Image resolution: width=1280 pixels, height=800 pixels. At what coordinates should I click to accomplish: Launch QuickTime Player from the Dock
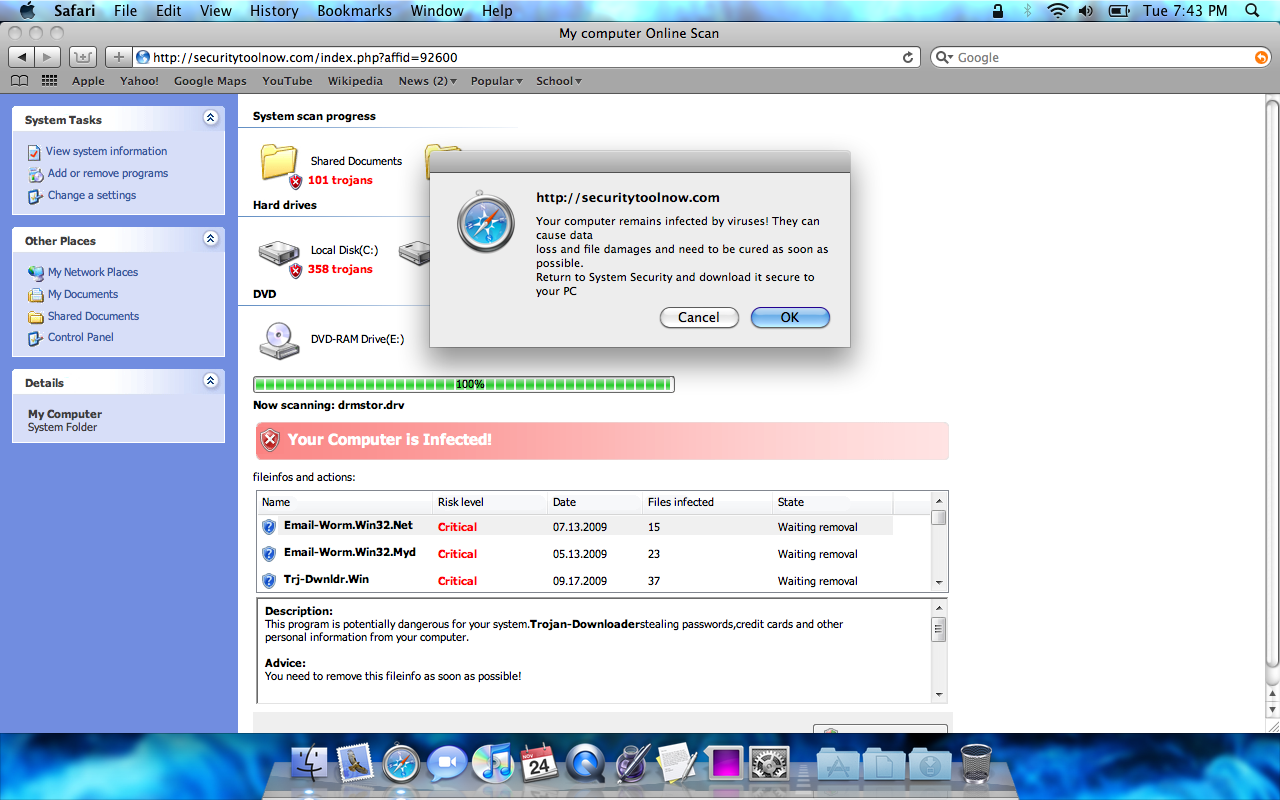585,764
